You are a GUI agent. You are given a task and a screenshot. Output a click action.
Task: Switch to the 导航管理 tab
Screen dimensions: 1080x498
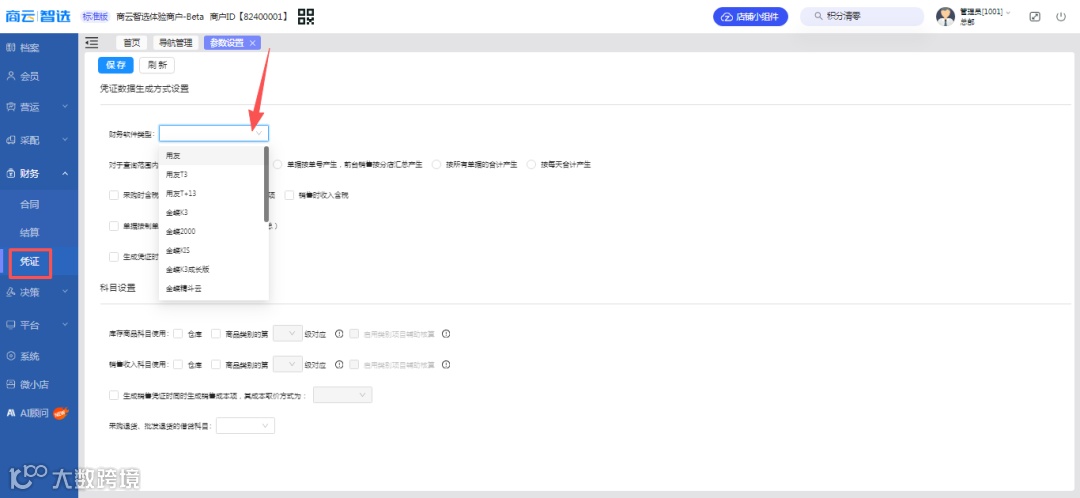pos(176,43)
